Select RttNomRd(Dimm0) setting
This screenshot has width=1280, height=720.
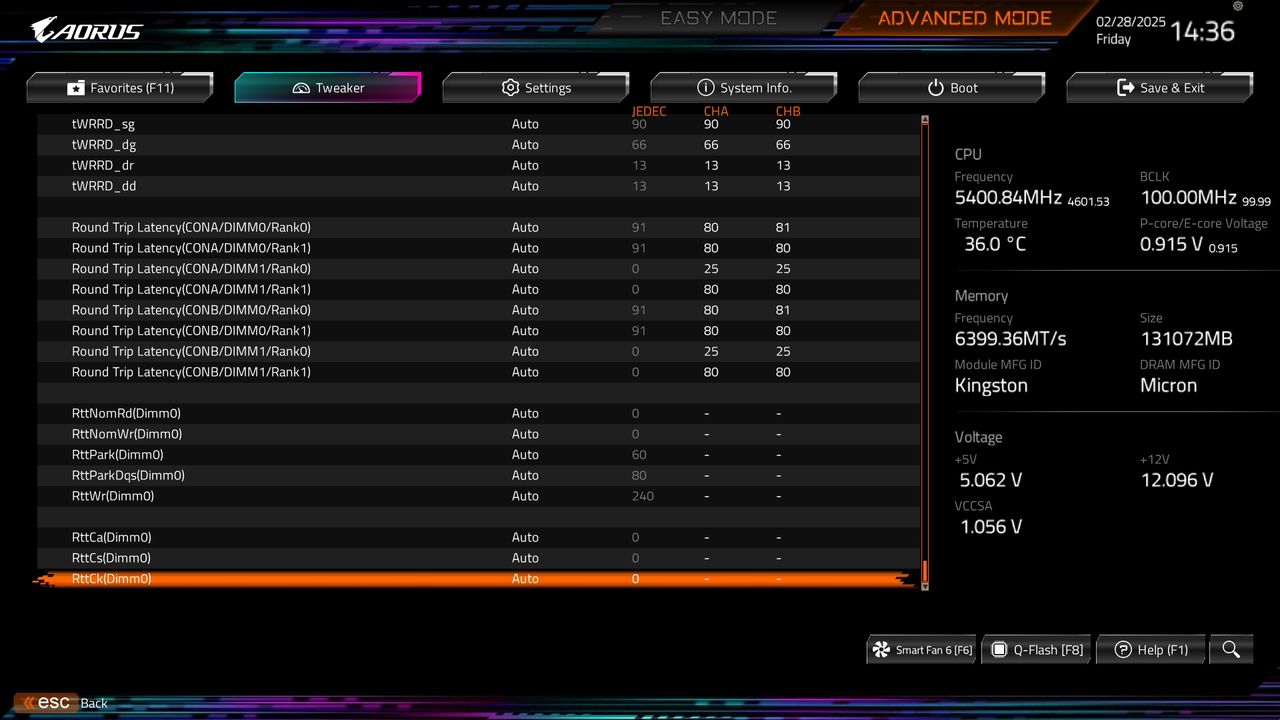tap(478, 413)
